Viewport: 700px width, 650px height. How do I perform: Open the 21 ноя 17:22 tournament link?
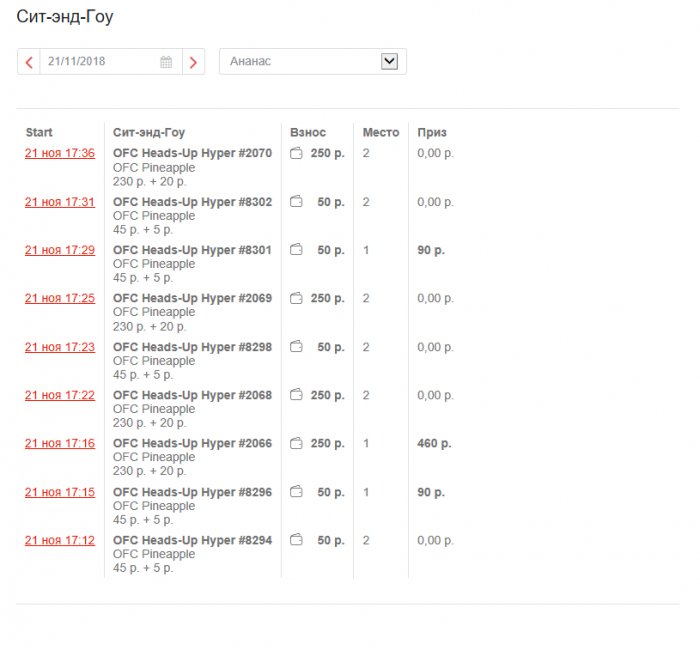[x=60, y=395]
